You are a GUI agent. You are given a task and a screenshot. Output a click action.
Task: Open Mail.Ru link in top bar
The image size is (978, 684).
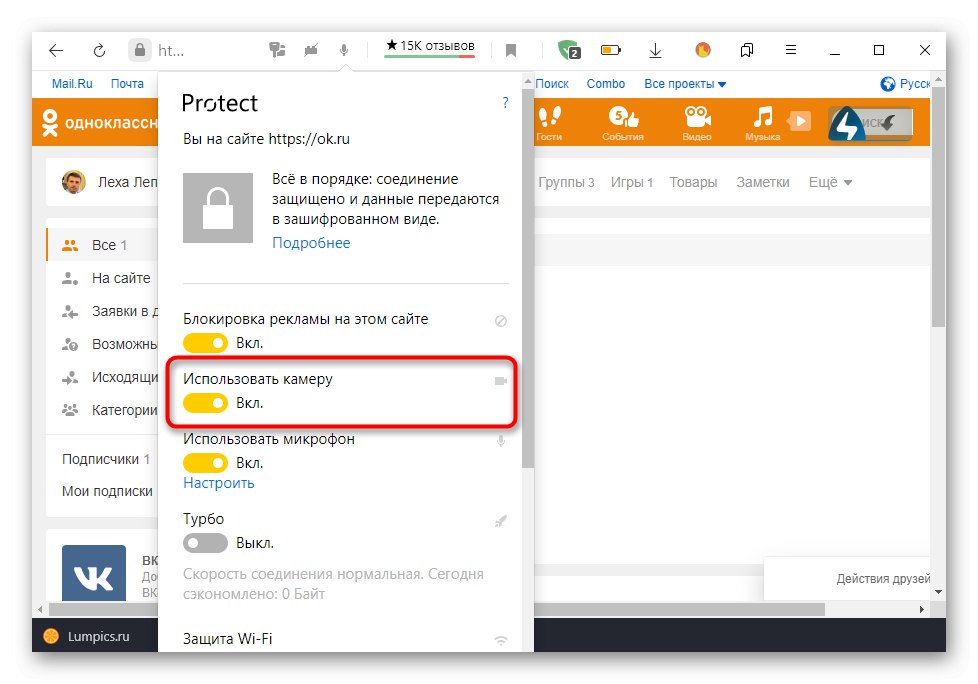[72, 84]
